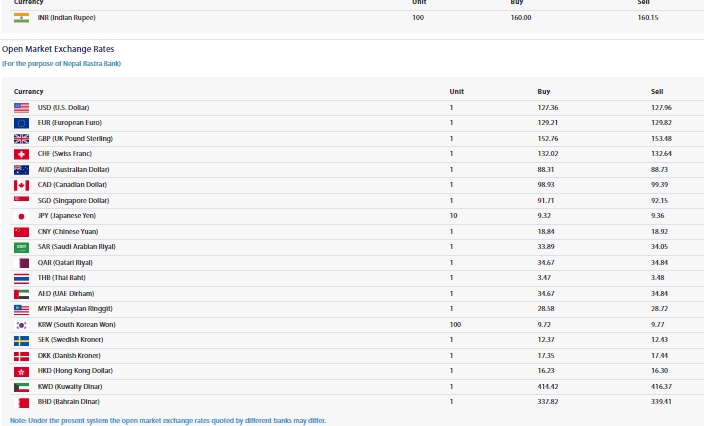Click the Unit column header in open market table
Screen dimensions: 704x426
pos(456,91)
